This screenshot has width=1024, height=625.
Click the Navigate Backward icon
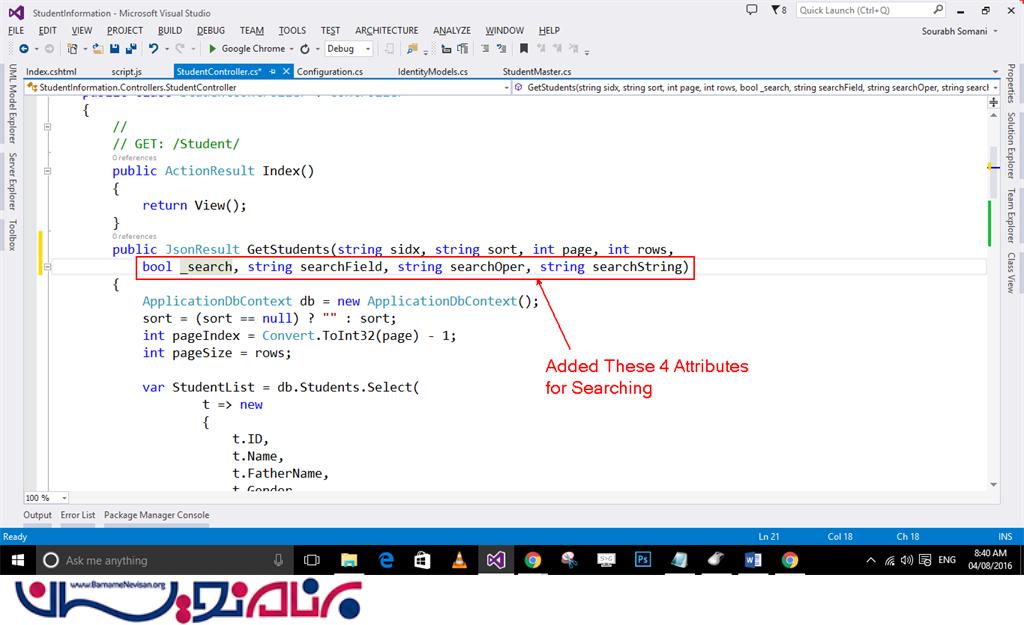point(23,48)
